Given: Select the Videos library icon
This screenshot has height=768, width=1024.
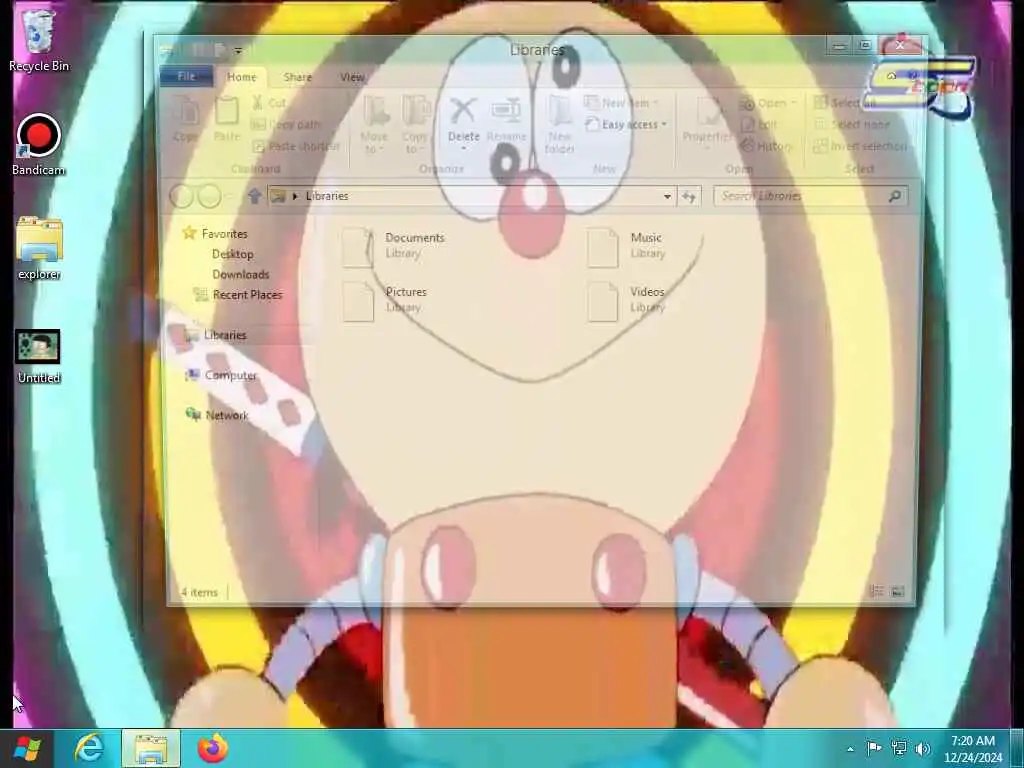Looking at the screenshot, I should 602,301.
